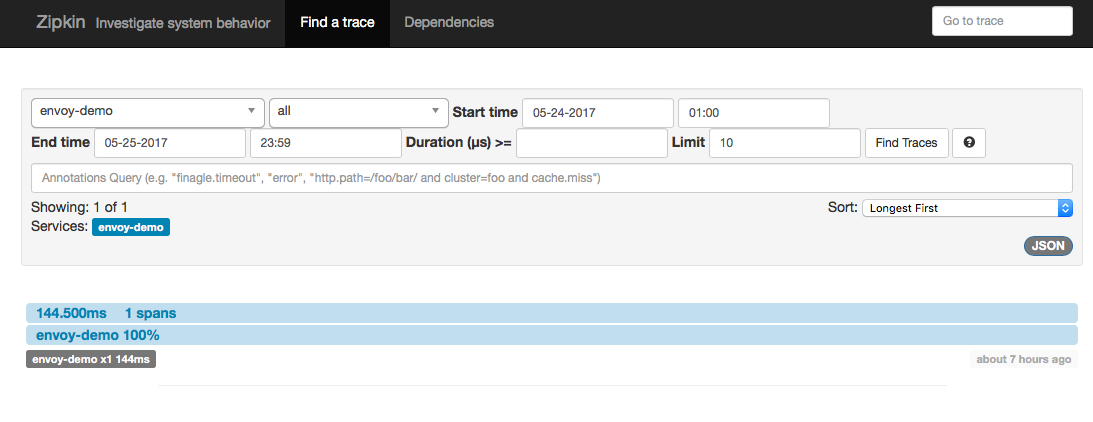Screen dimensions: 1093x422
Task: Open the 144.500ms 1 spans trace
Action: (551, 313)
